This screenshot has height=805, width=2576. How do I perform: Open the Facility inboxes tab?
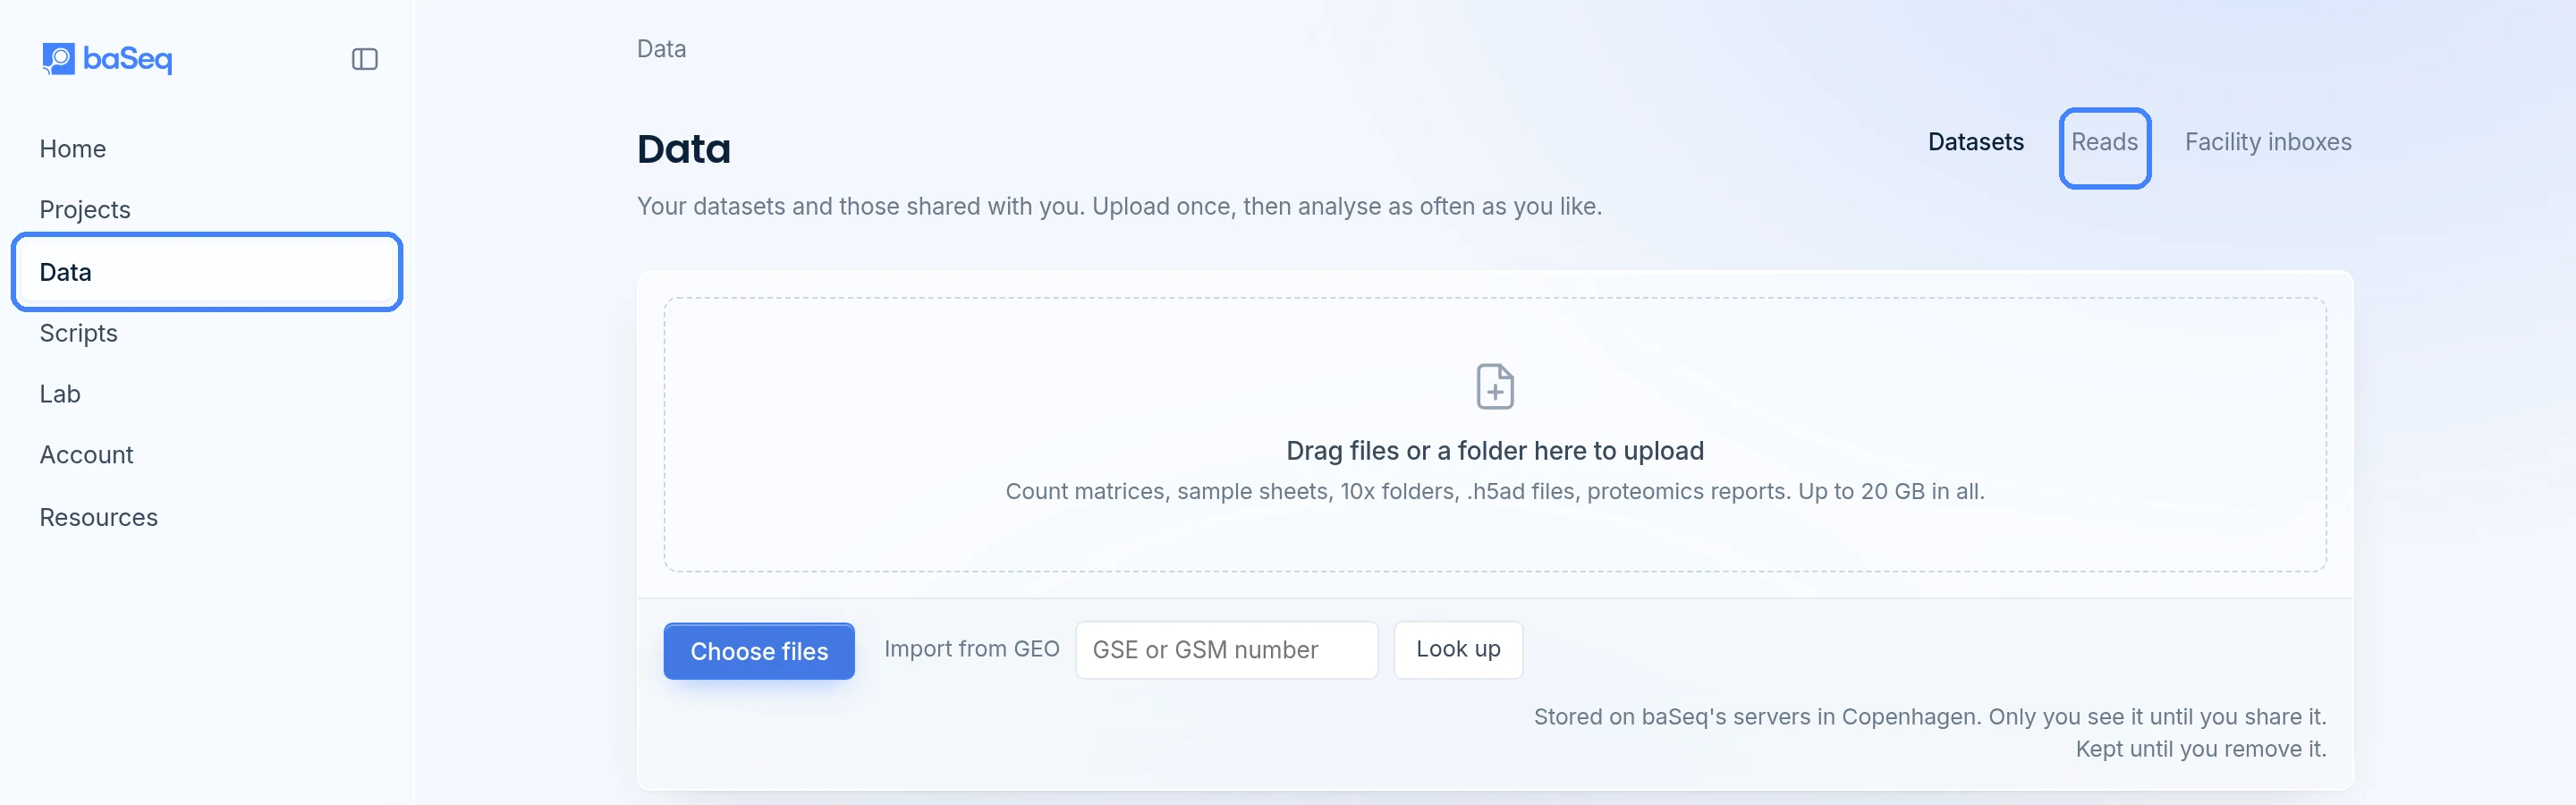tap(2267, 142)
